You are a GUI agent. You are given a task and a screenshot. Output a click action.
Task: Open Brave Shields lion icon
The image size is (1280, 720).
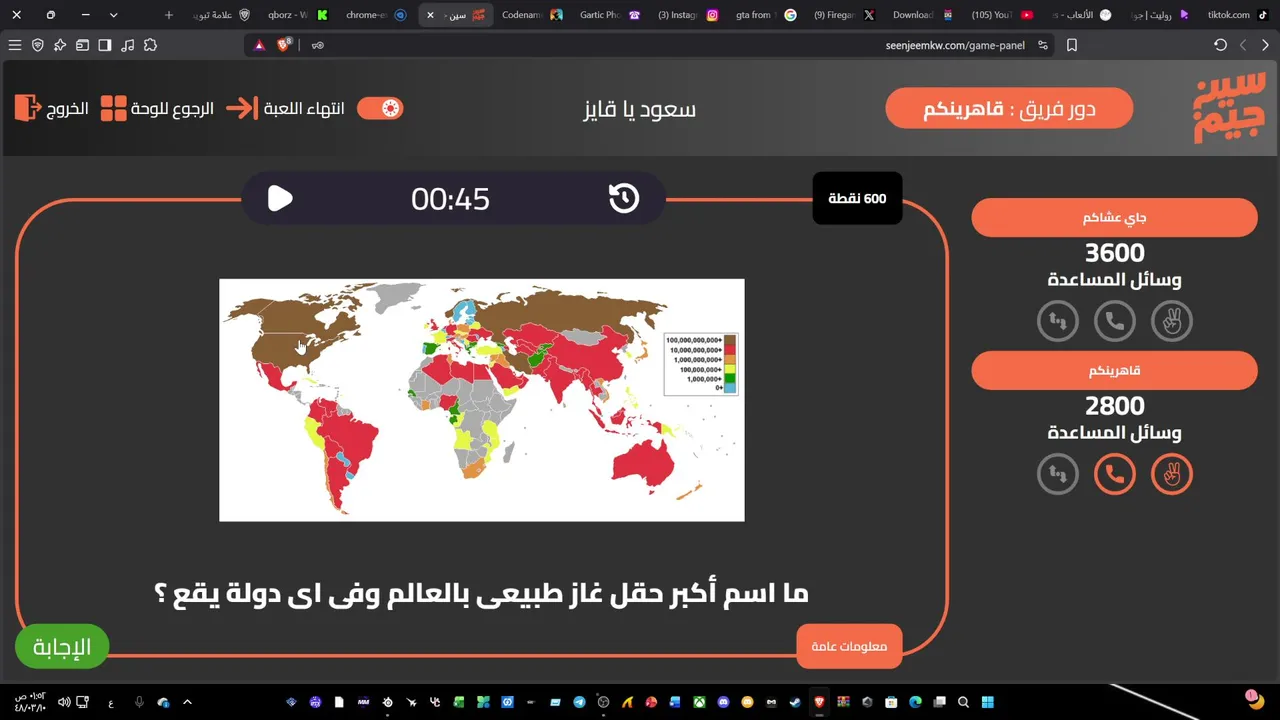pyautogui.click(x=283, y=45)
